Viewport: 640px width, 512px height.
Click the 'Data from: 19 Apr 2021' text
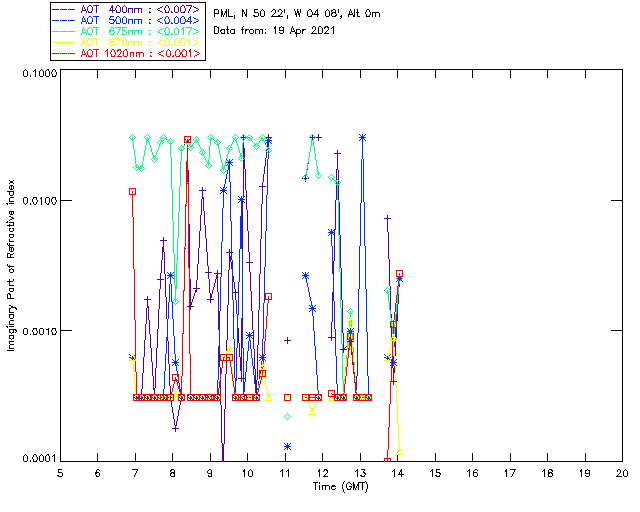274,30
